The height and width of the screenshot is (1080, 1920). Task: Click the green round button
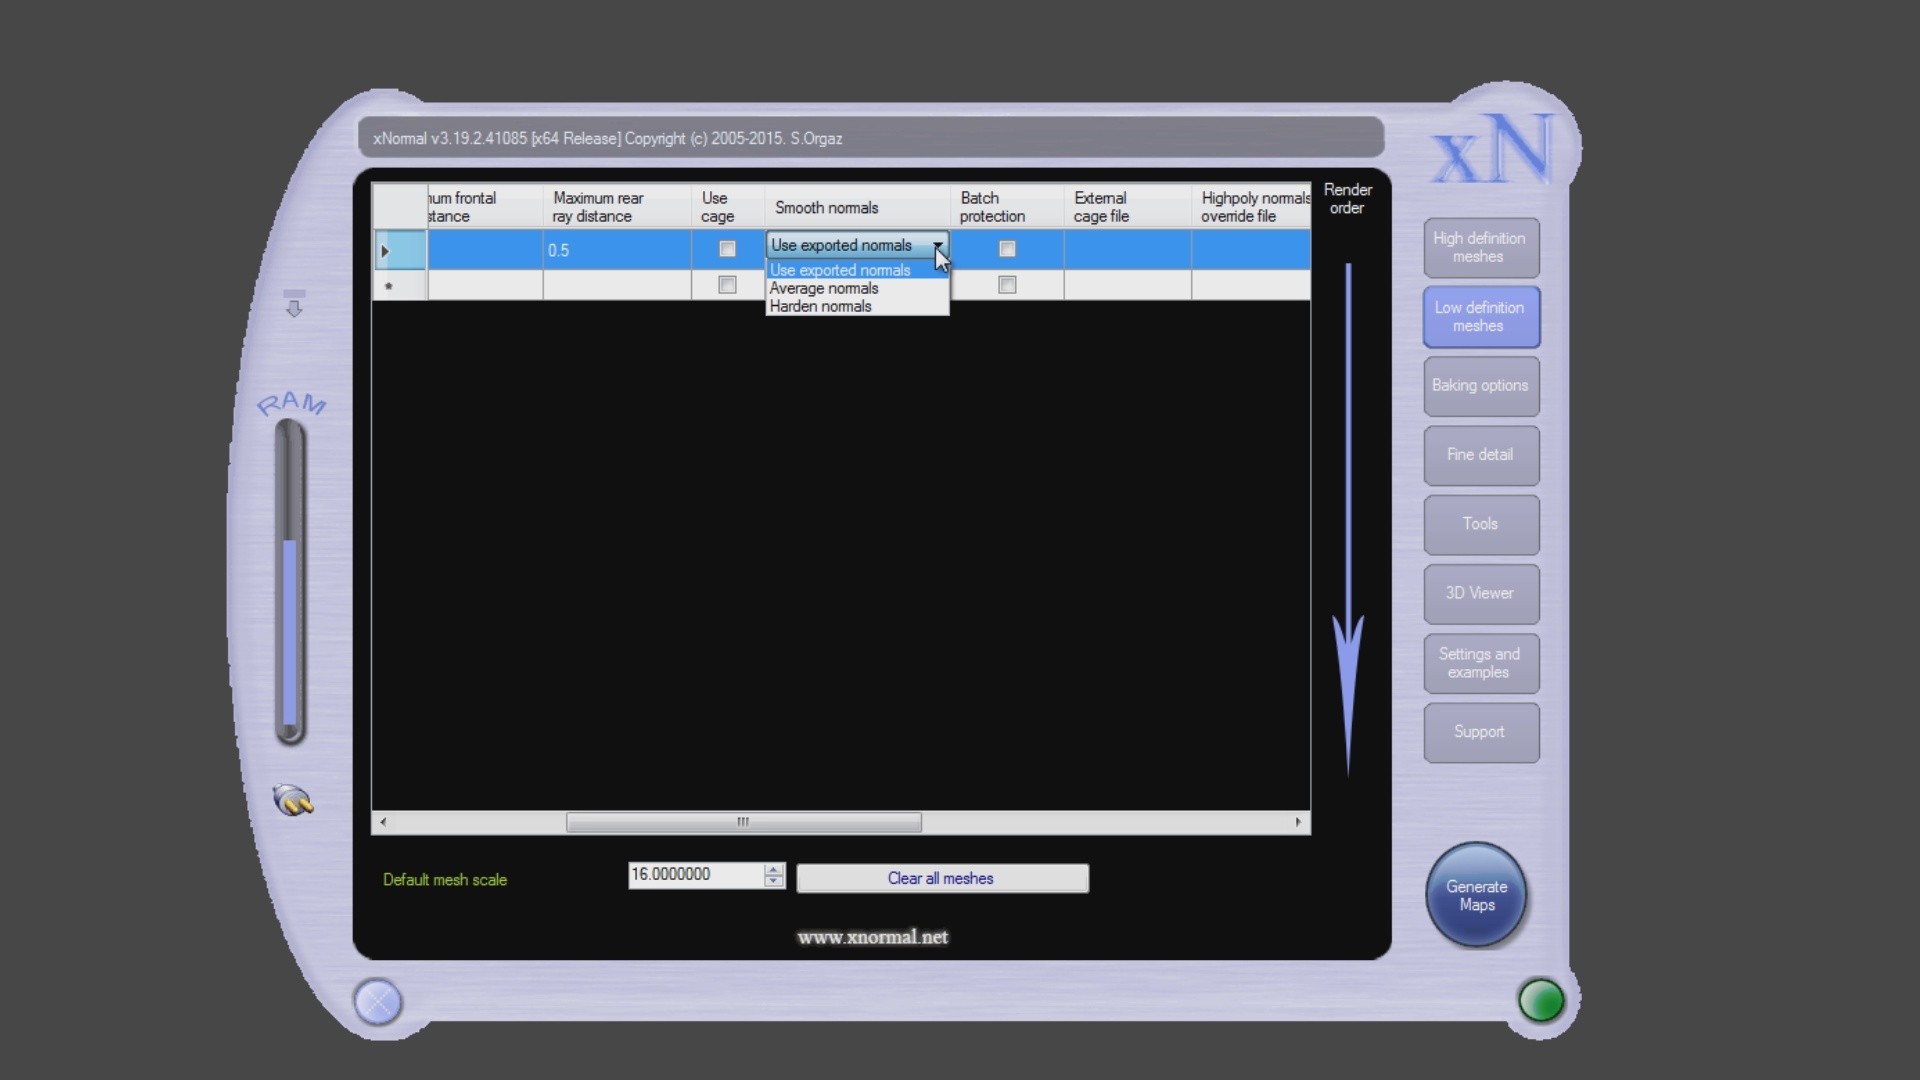1541,1000
